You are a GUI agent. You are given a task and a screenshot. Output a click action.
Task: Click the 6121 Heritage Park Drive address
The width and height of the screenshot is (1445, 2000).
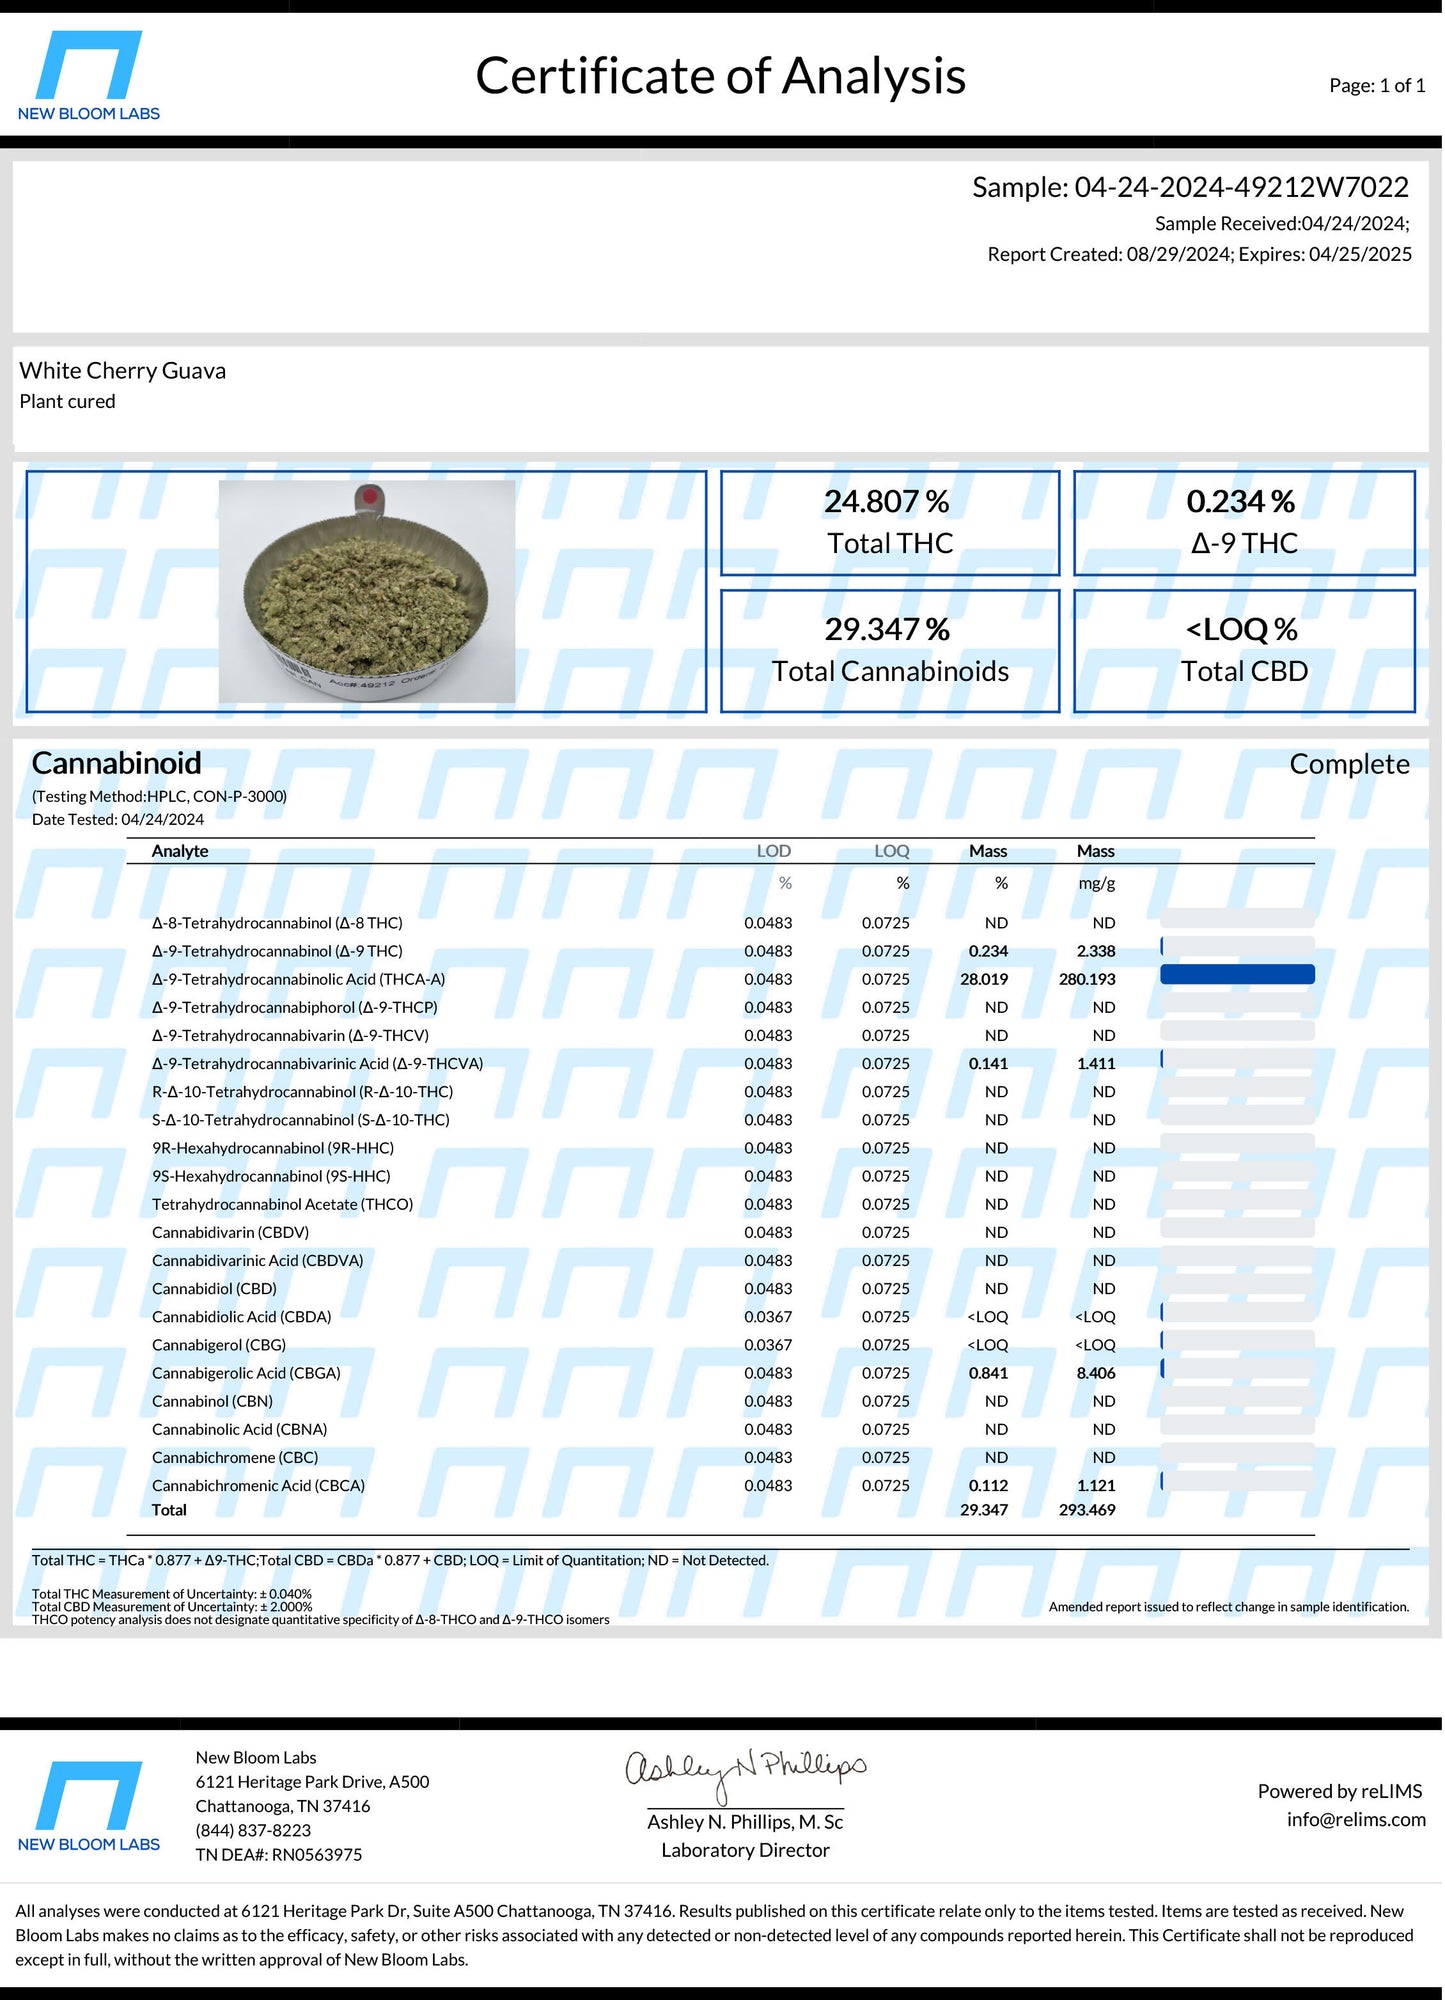click(x=312, y=1781)
